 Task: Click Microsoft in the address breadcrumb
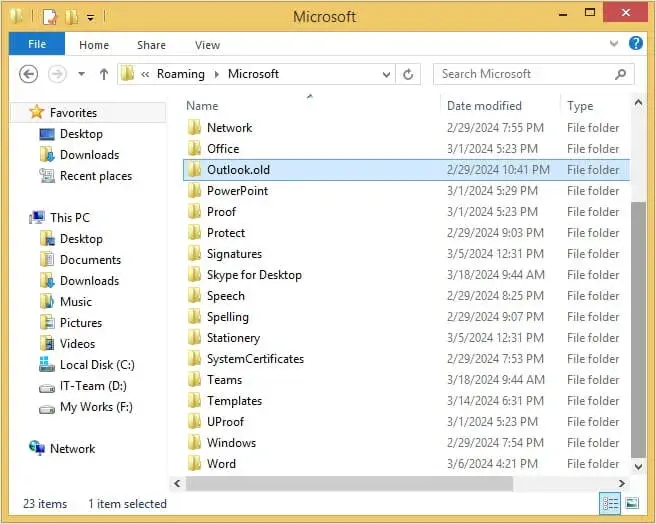point(253,74)
